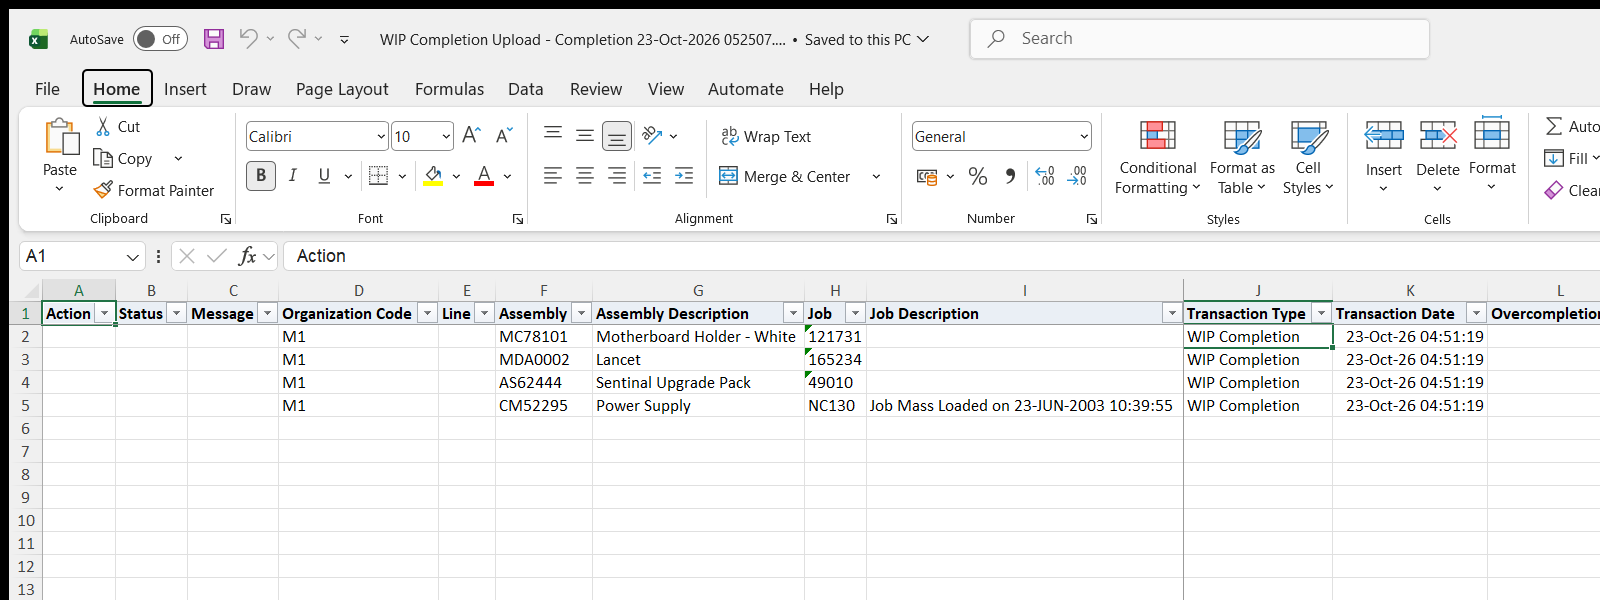Select cell with Motherboard Holder - White
The height and width of the screenshot is (600, 1600).
tap(698, 337)
